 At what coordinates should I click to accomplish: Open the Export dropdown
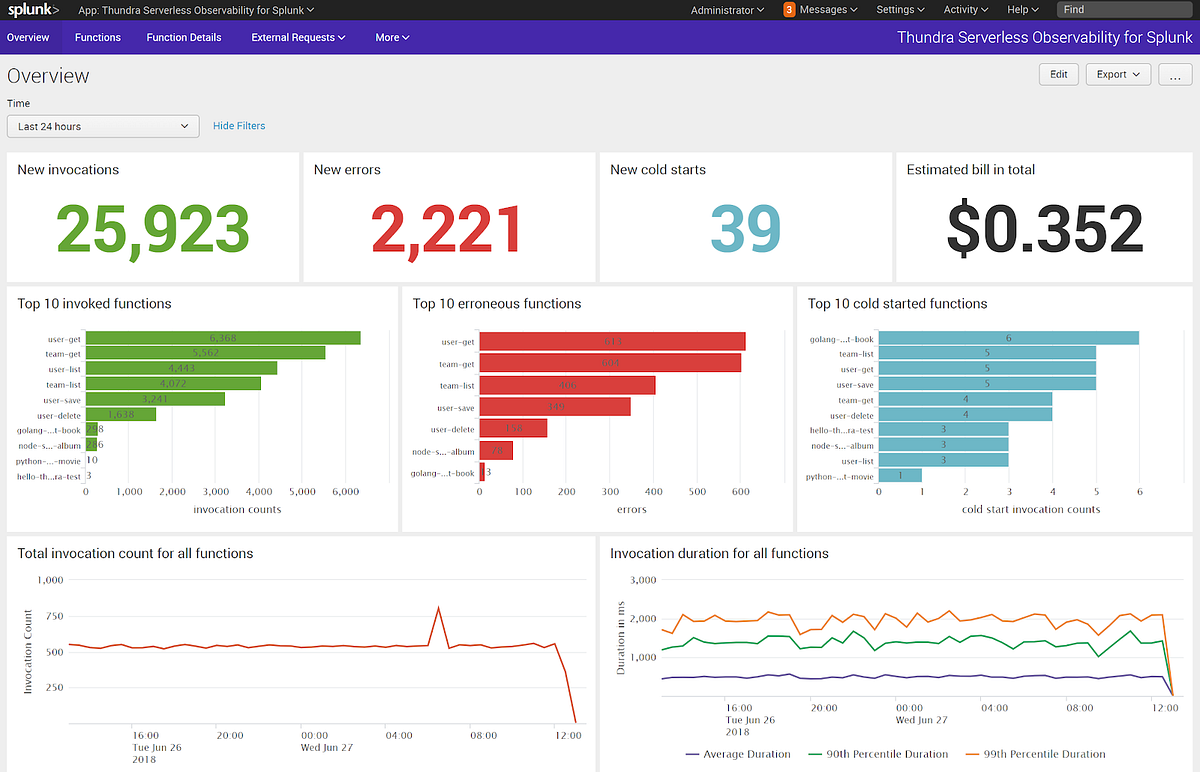(x=1117, y=74)
